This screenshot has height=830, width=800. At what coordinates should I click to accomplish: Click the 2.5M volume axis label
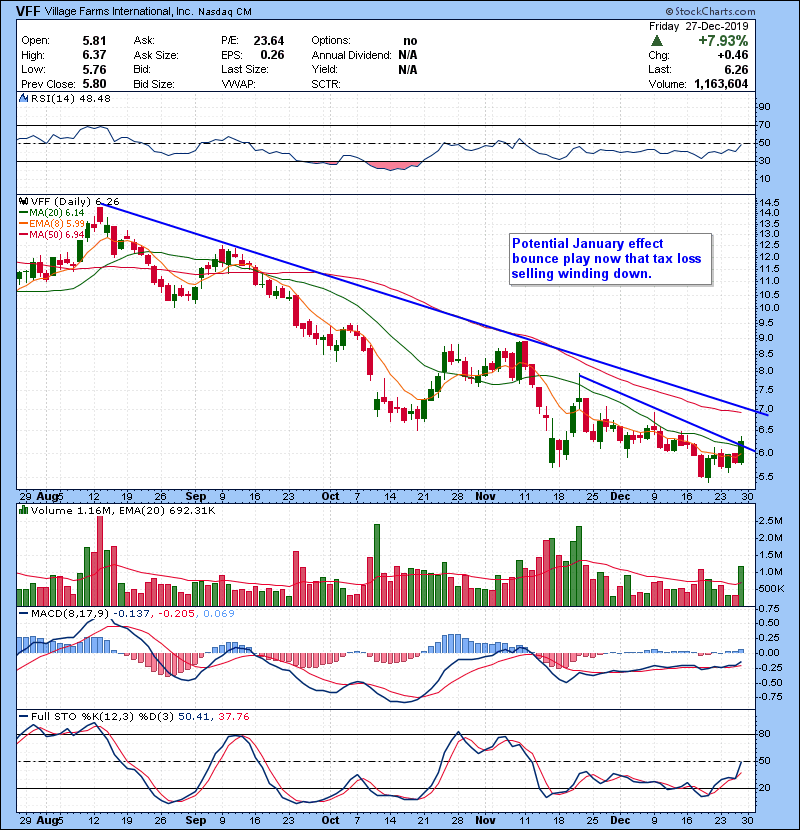[x=771, y=521]
